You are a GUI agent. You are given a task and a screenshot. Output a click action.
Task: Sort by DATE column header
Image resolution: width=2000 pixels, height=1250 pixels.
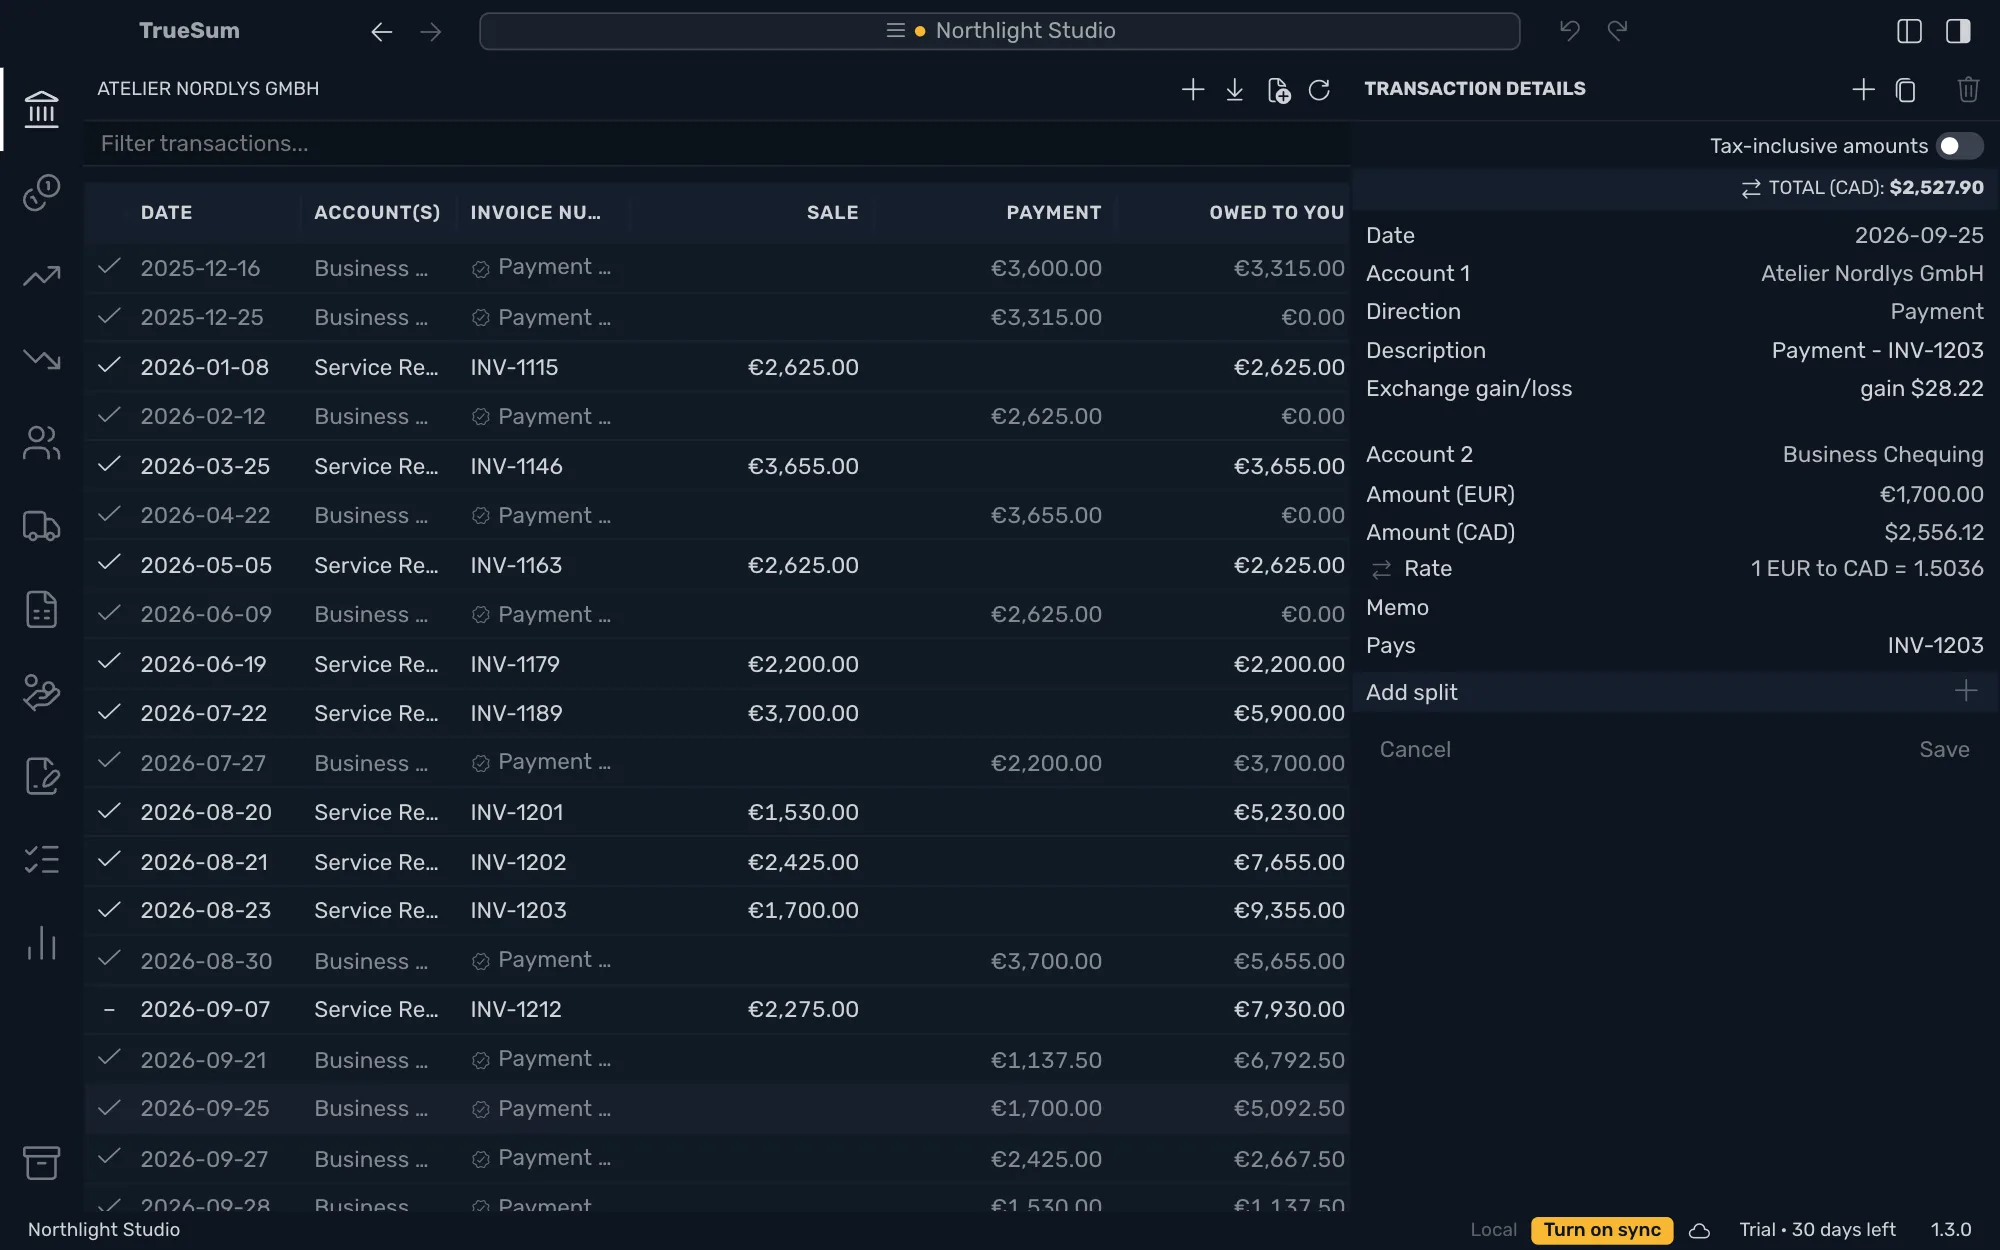166,212
